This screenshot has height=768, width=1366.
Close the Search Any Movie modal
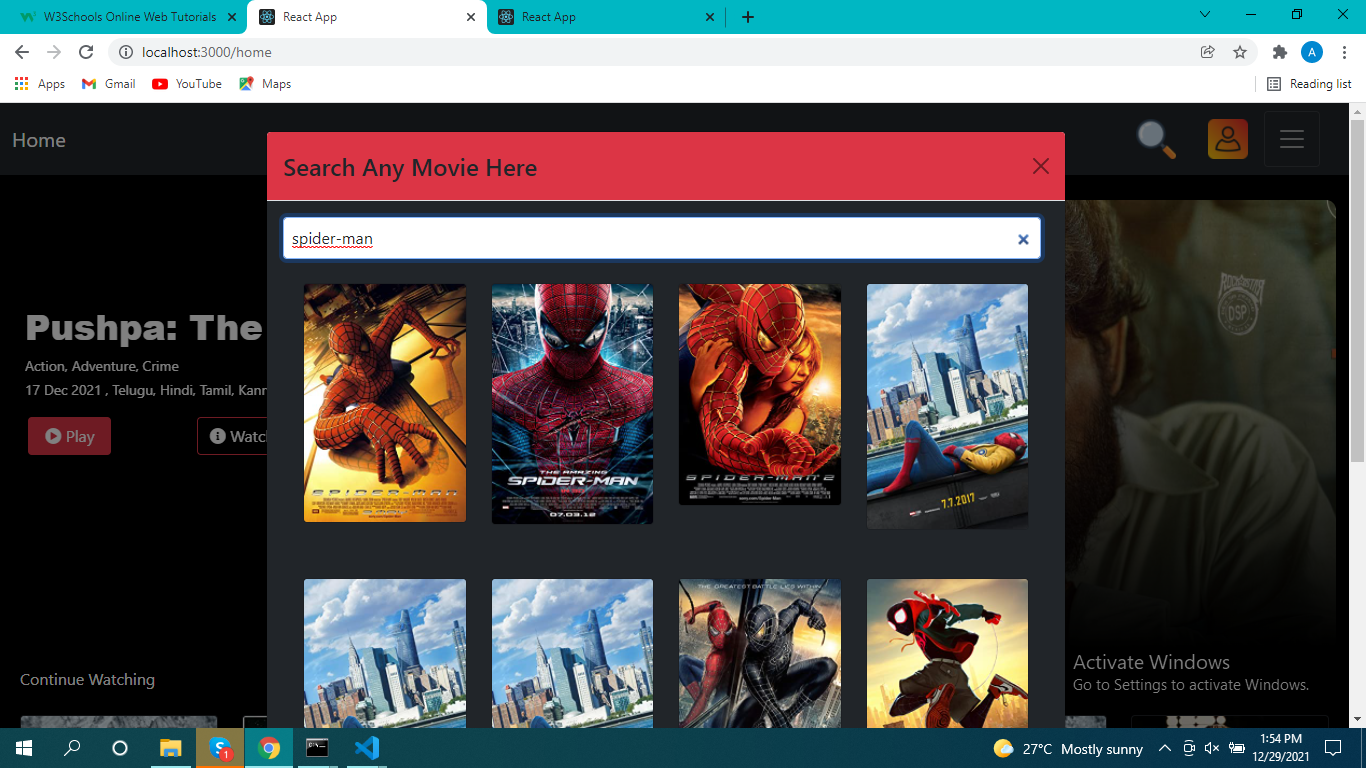(x=1041, y=166)
